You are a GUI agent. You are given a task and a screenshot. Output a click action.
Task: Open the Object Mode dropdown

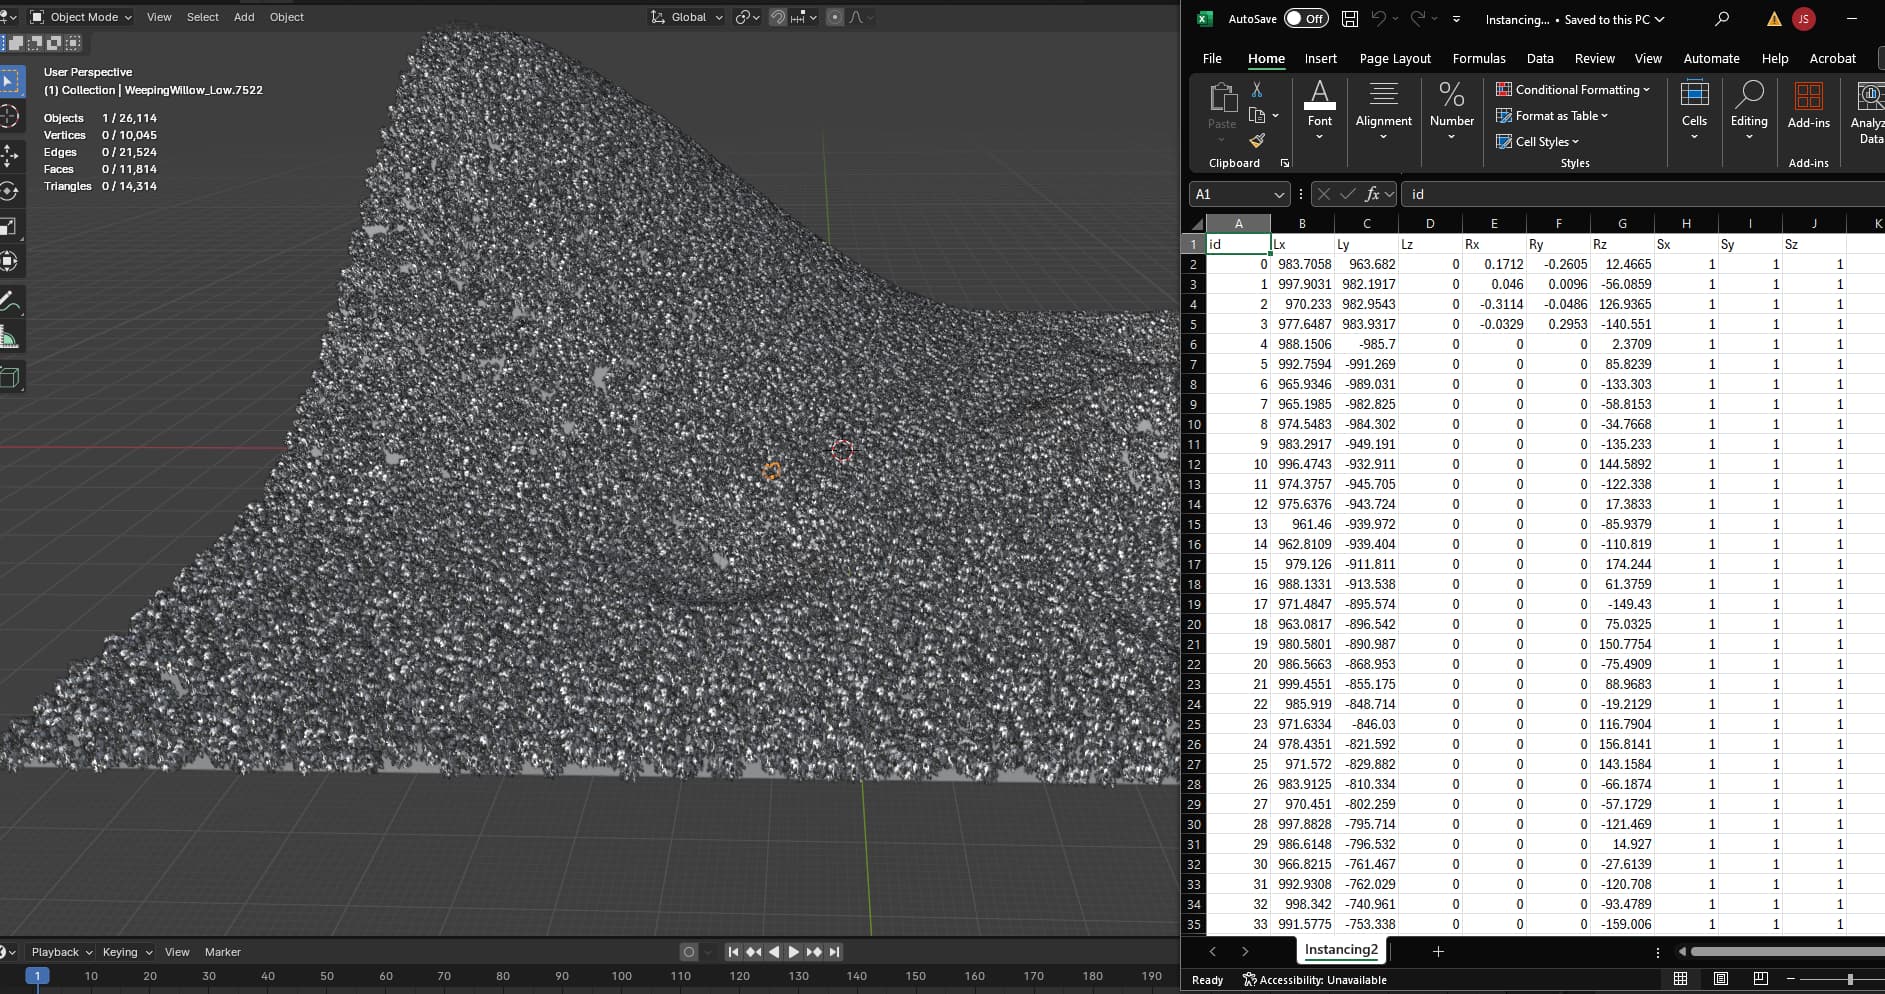point(81,17)
